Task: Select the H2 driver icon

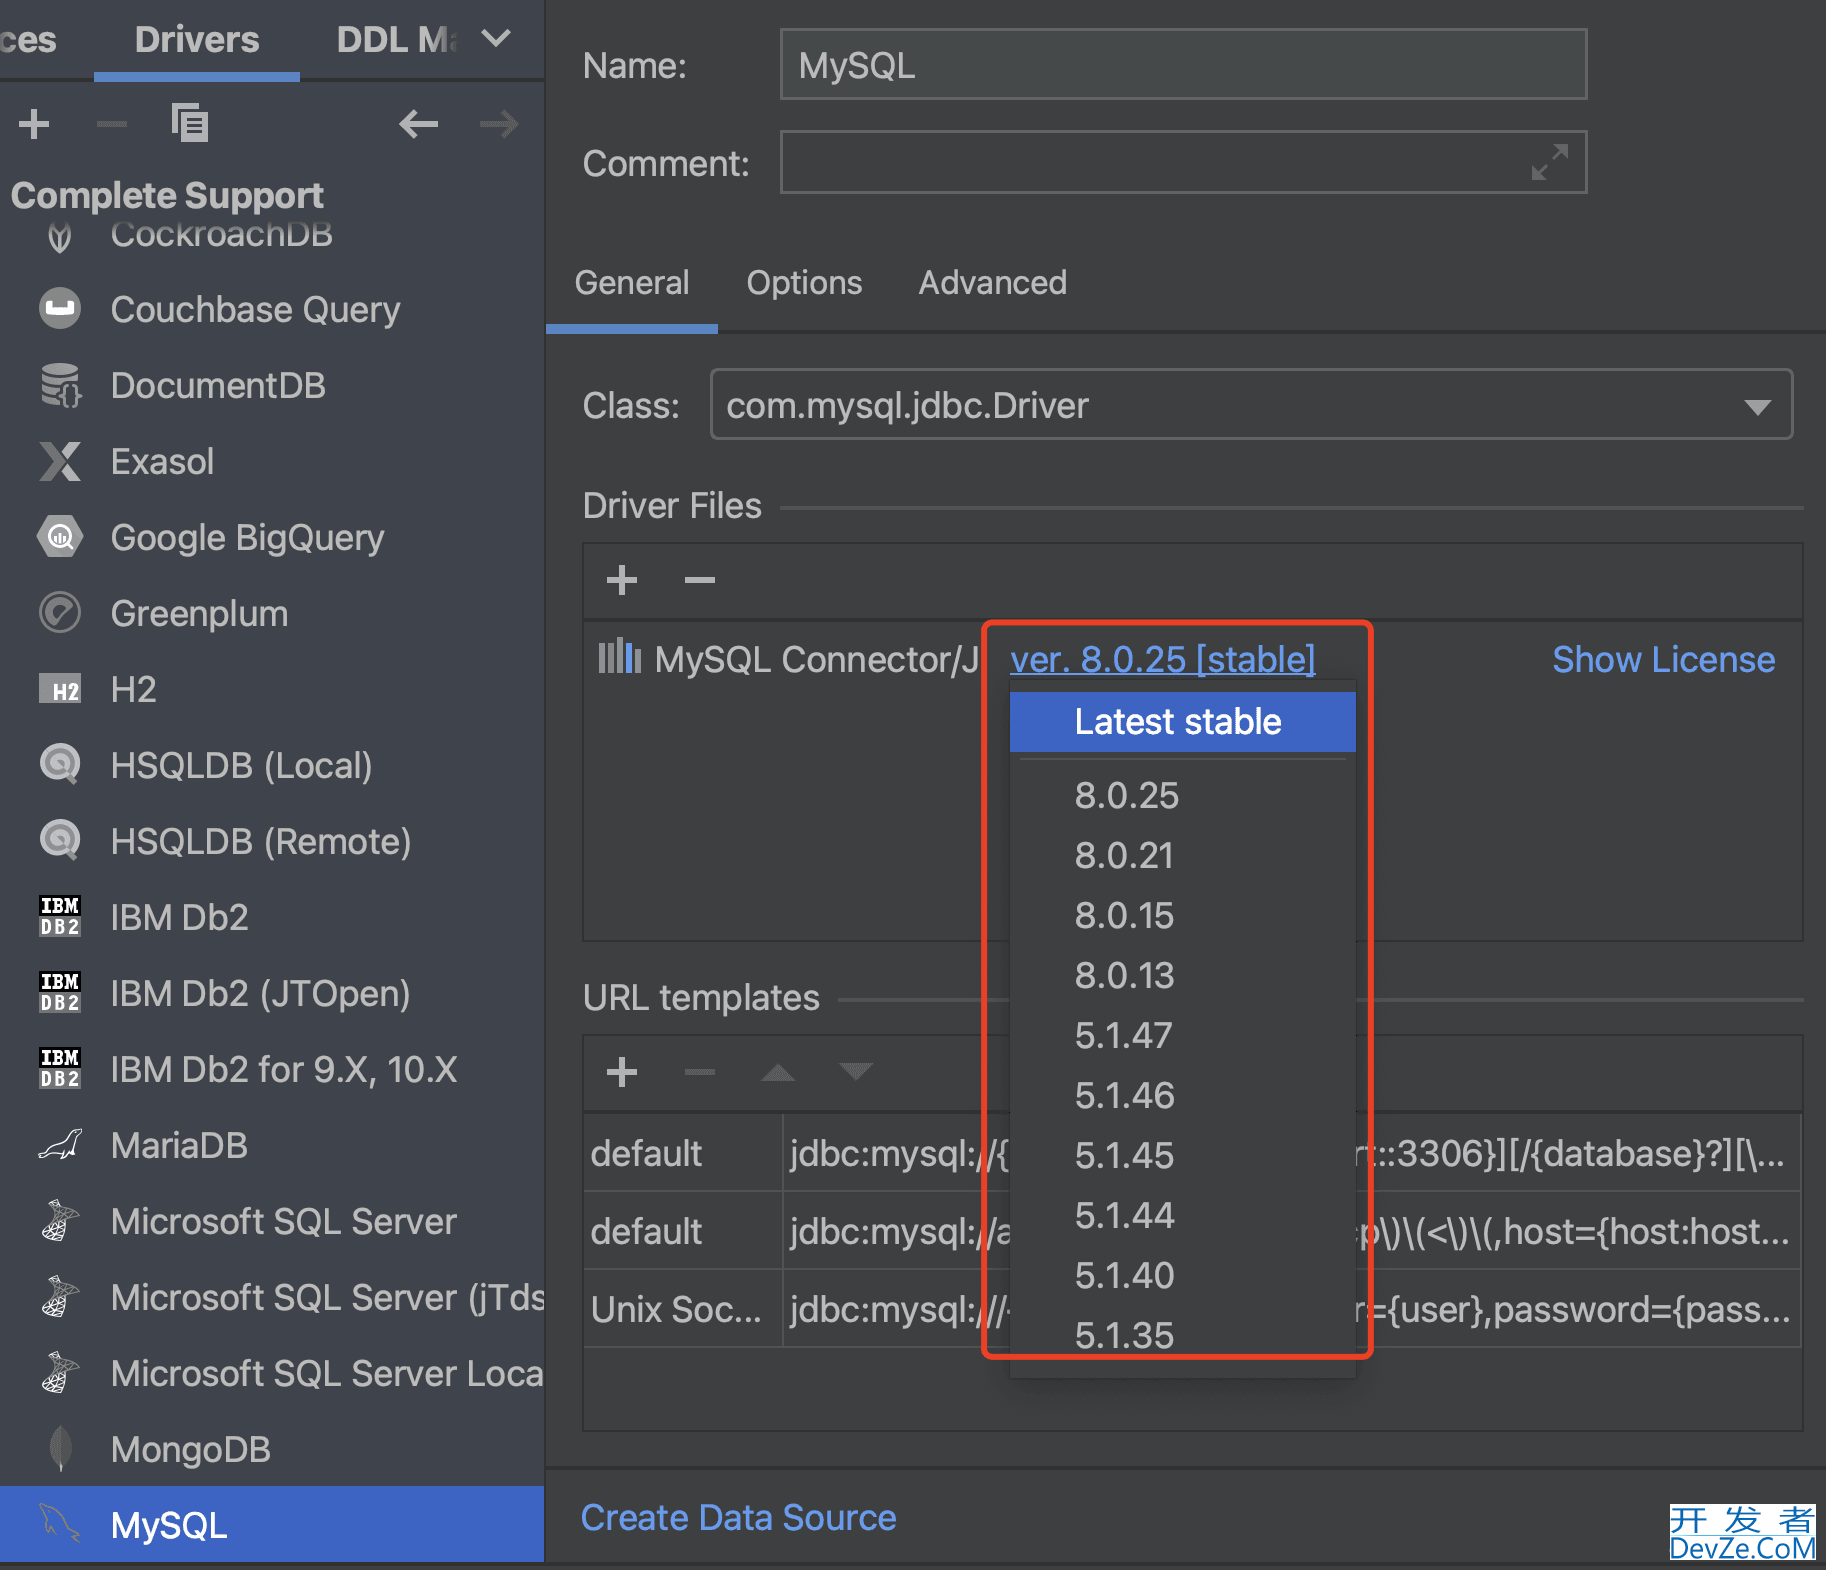Action: pos(60,689)
